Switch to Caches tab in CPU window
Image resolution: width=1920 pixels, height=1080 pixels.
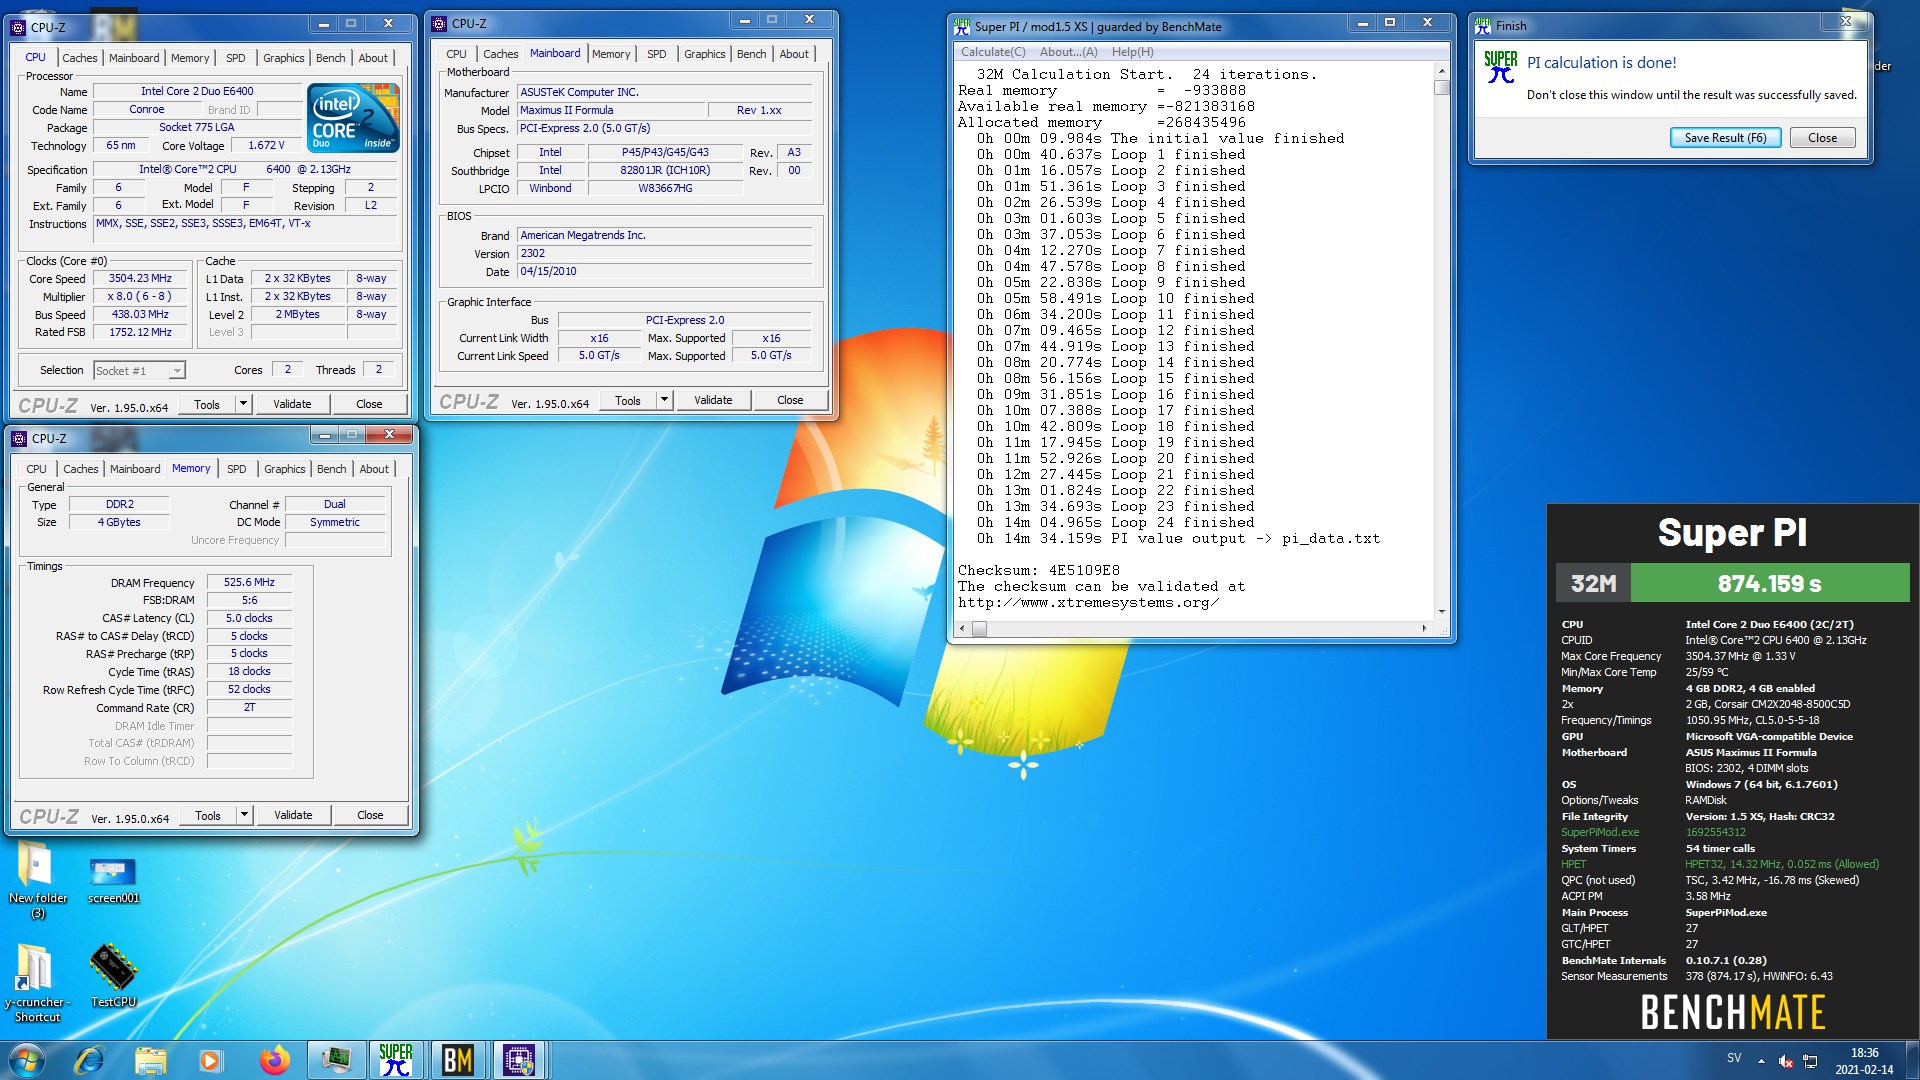coord(80,58)
